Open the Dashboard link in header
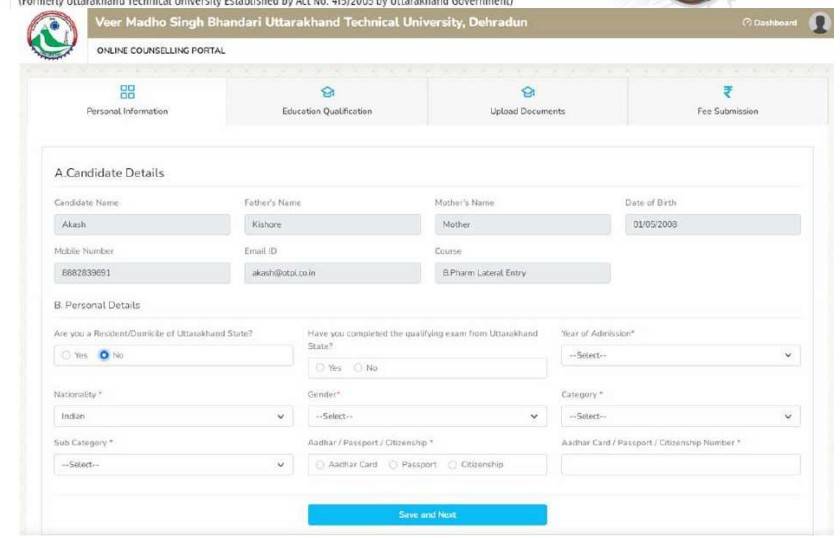 click(770, 23)
